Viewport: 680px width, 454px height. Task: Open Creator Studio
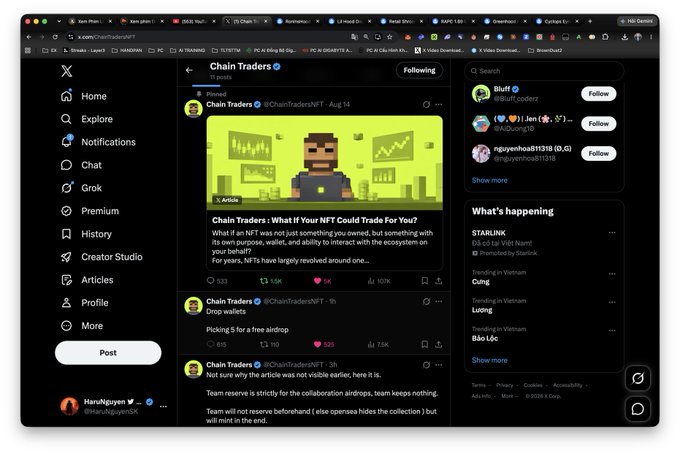pos(101,257)
